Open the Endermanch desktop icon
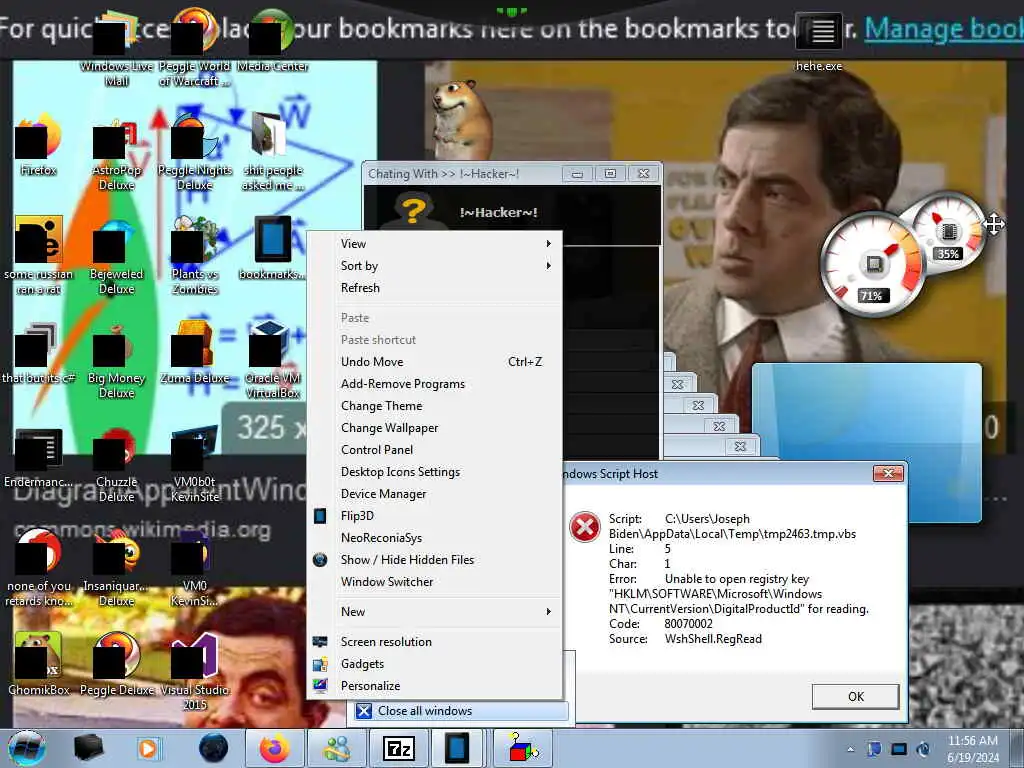Screen dimensions: 1024x768 (x=38, y=457)
